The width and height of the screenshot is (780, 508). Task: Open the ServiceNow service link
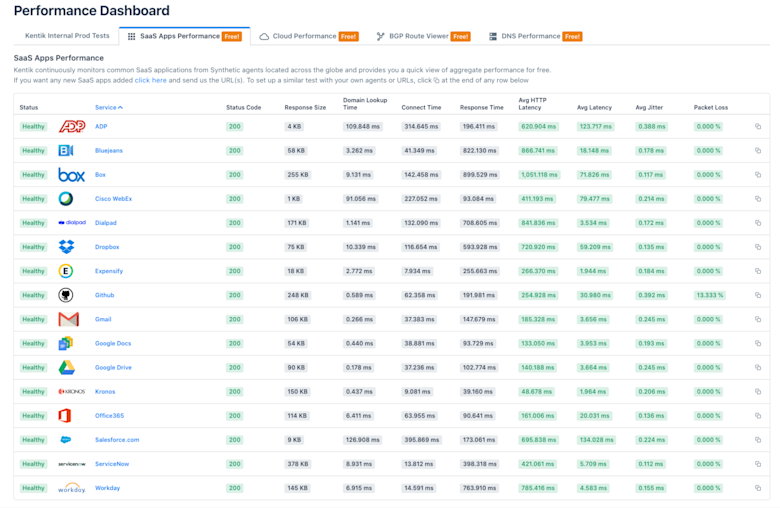[x=112, y=464]
